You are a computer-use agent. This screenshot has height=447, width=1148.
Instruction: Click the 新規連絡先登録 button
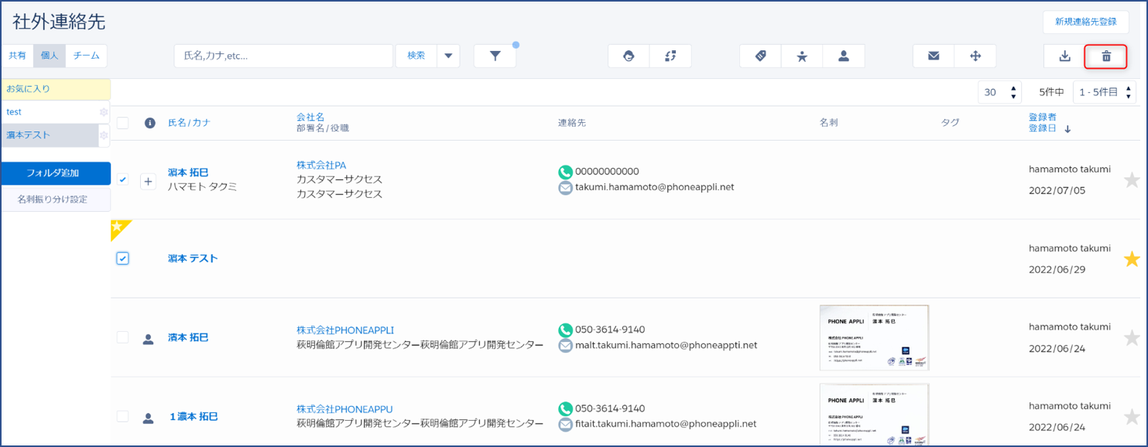[1085, 21]
